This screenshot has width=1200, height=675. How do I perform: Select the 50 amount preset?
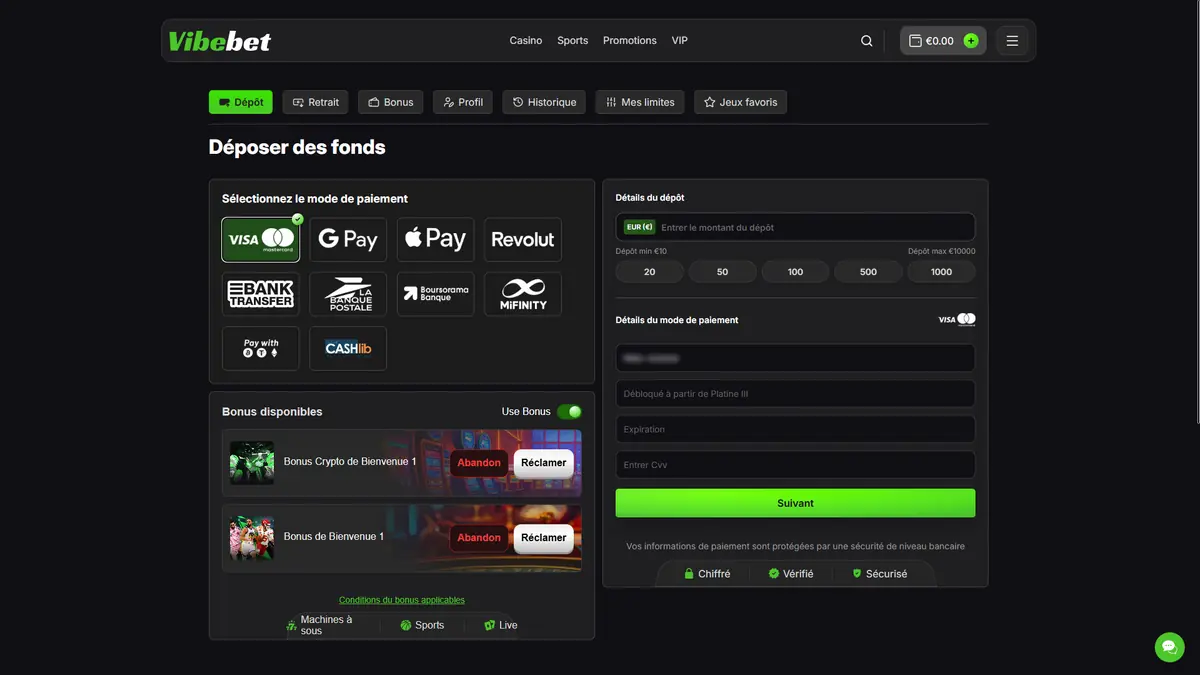(722, 272)
